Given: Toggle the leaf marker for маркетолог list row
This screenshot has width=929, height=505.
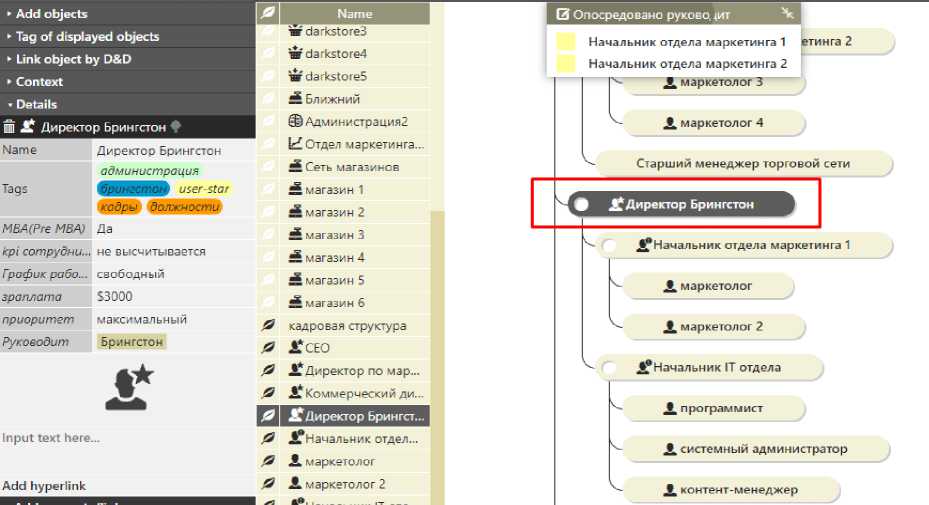Looking at the screenshot, I should [x=268, y=461].
